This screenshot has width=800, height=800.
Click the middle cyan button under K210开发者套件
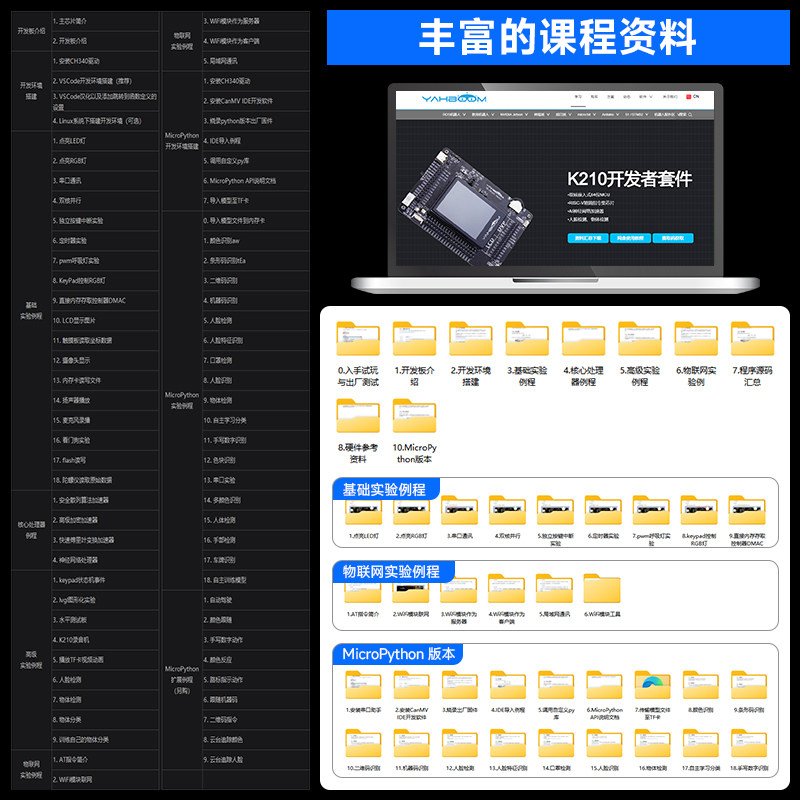tap(630, 238)
